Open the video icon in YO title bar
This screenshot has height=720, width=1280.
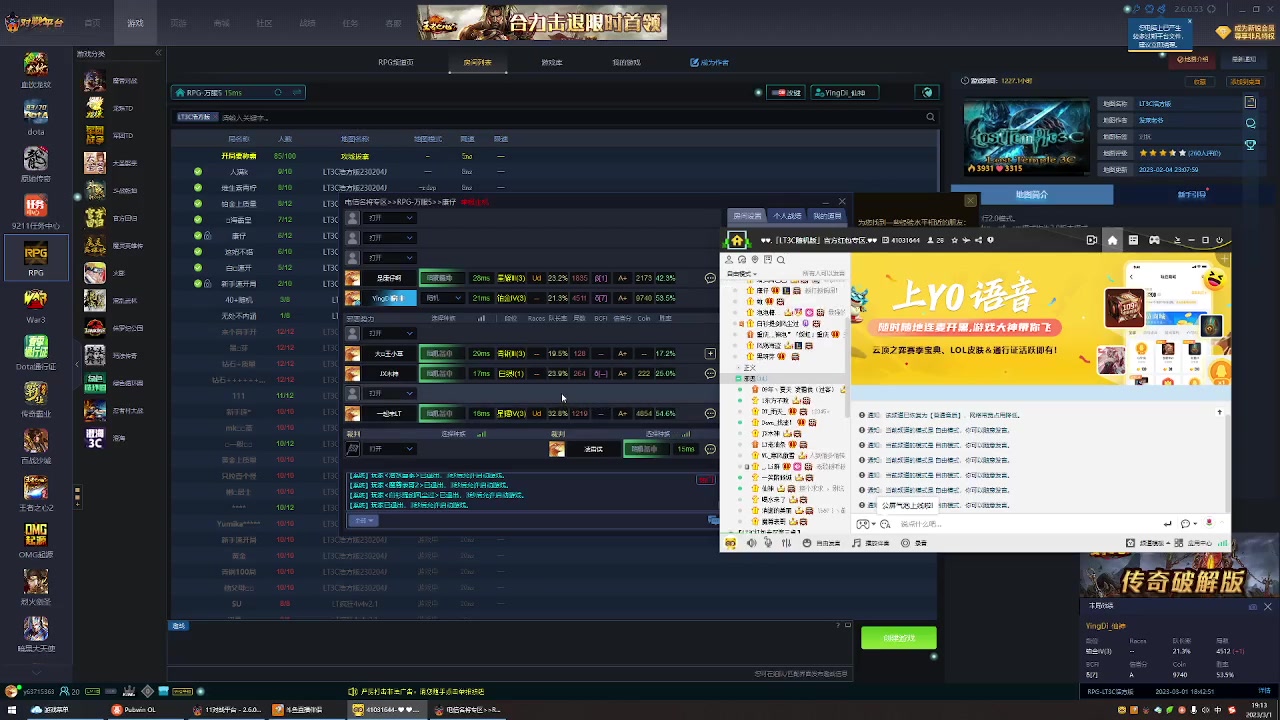point(1091,240)
